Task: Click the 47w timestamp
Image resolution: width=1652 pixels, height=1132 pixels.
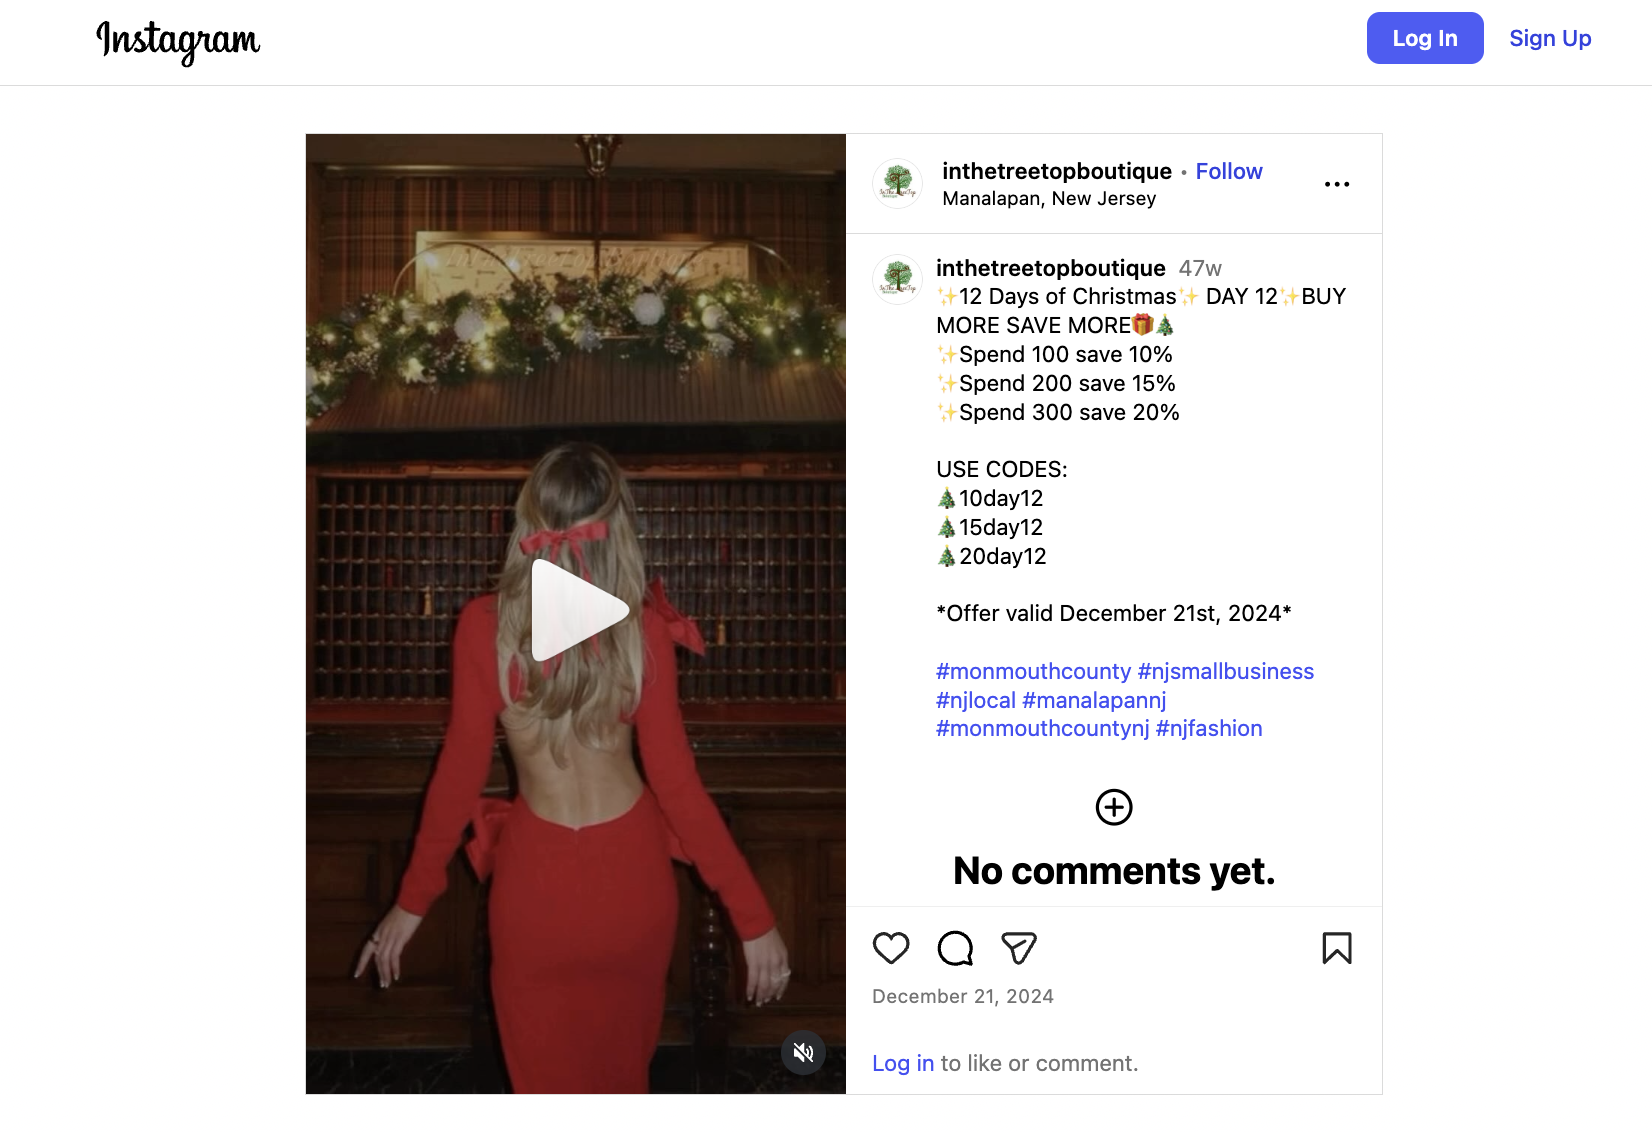Action: pyautogui.click(x=1200, y=268)
